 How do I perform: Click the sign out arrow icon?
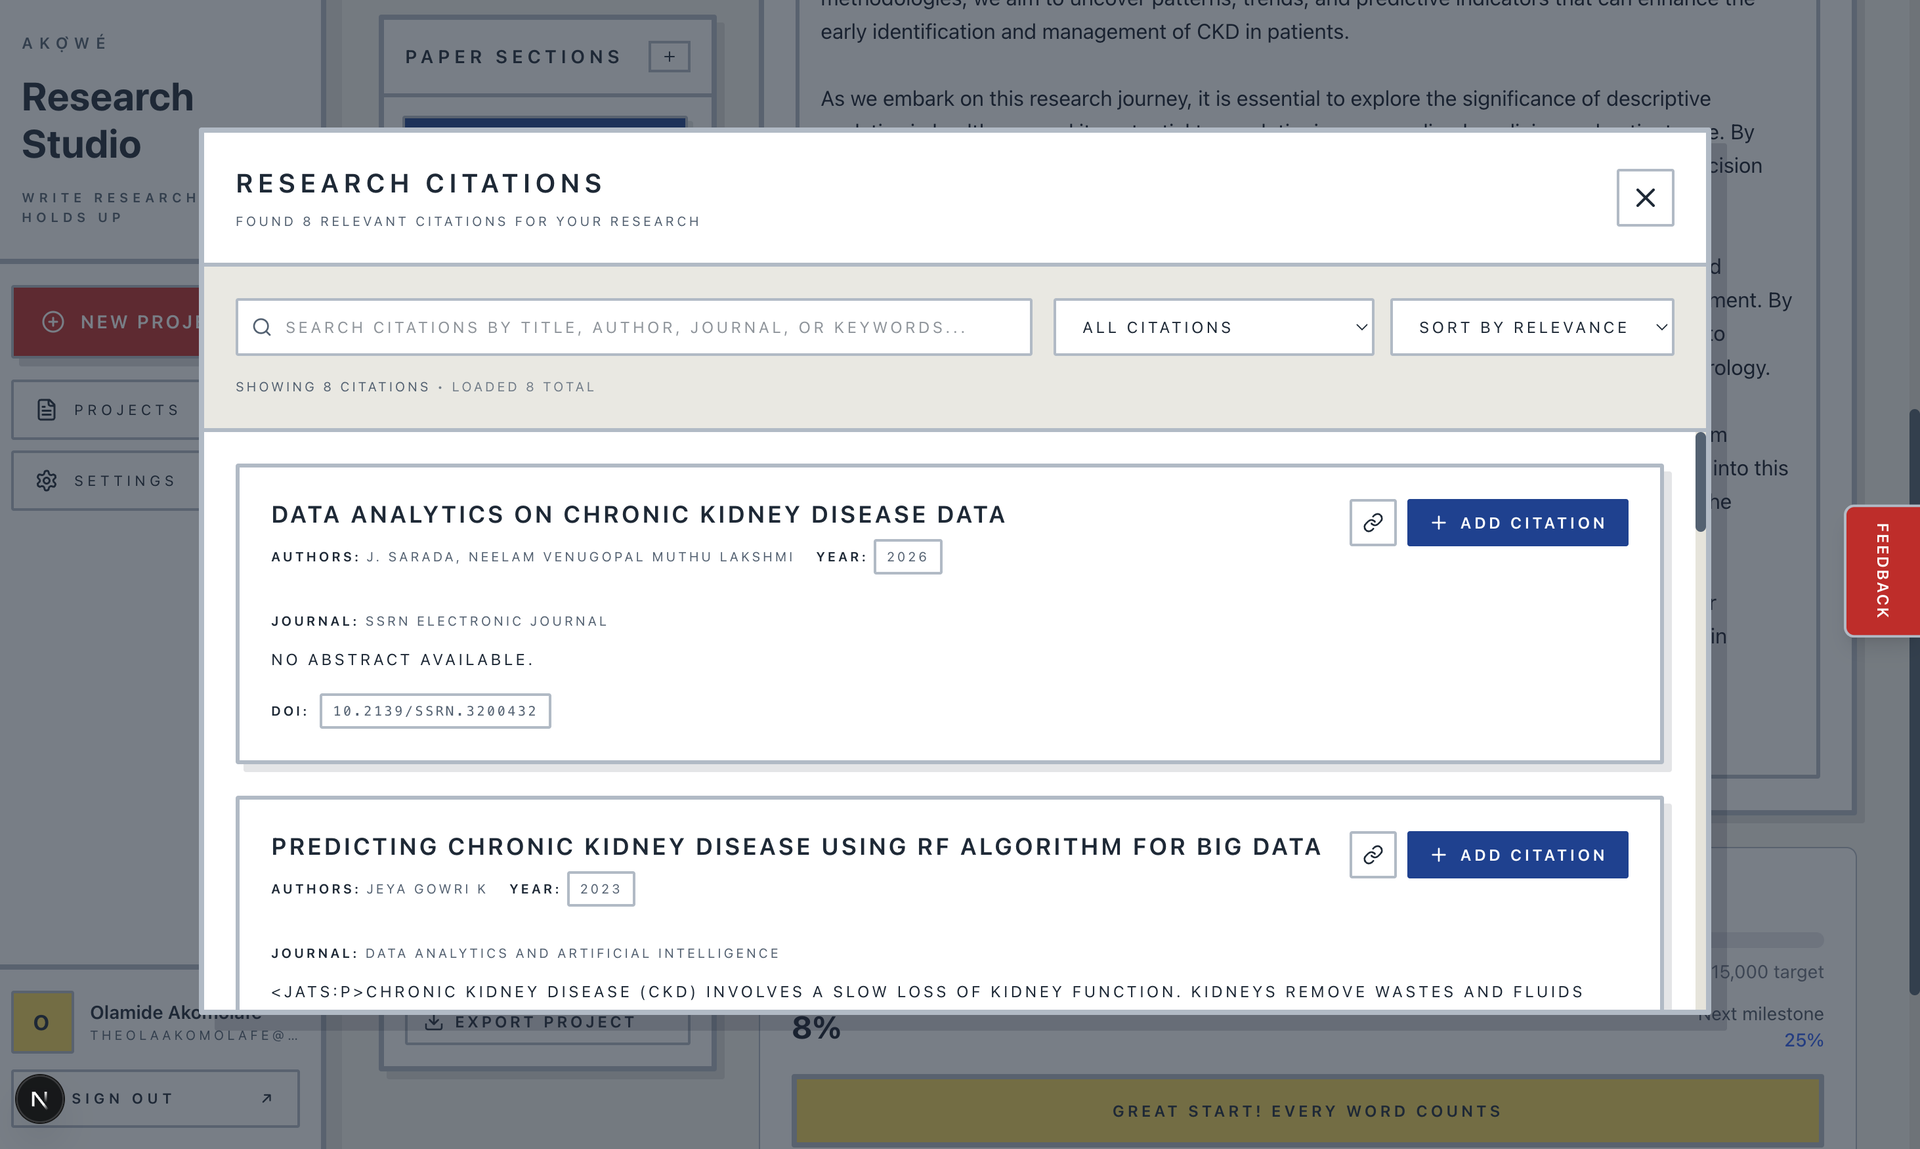[x=265, y=1098]
